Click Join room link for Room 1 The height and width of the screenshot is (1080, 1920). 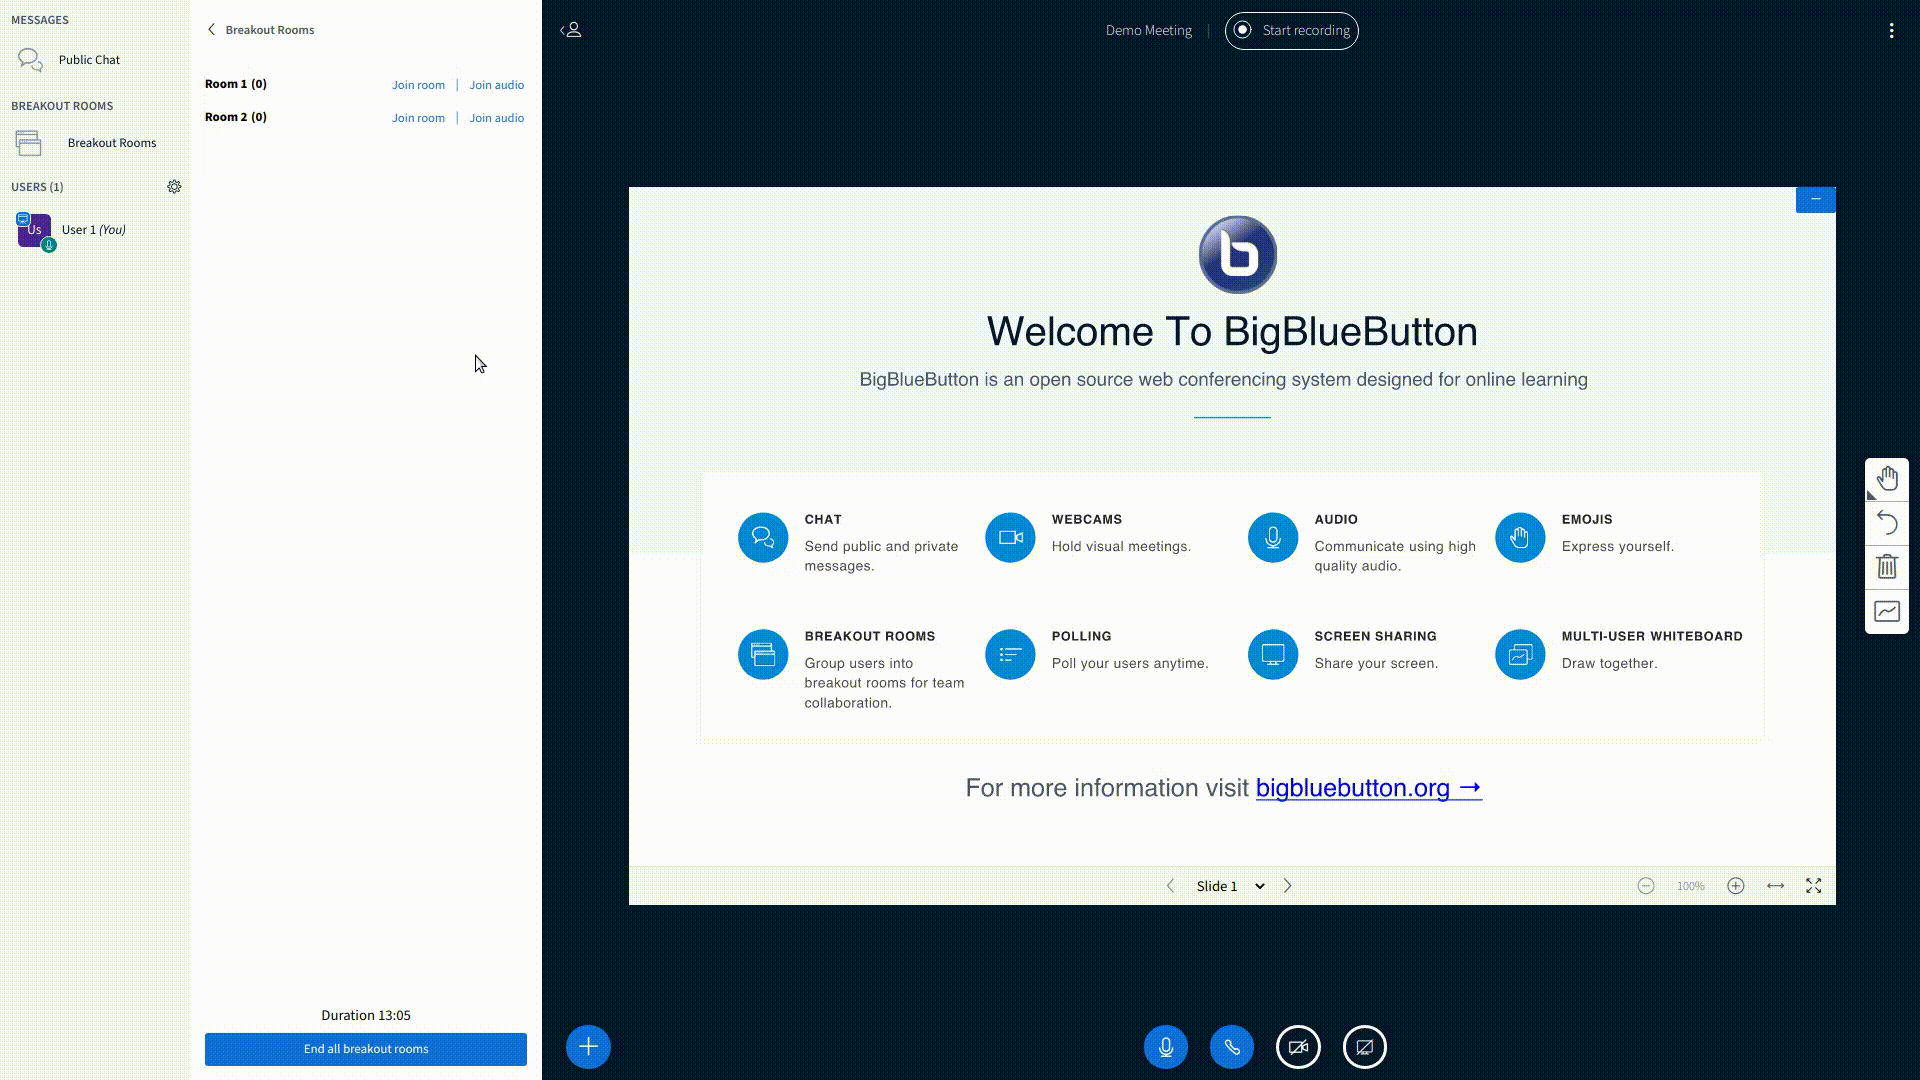(x=418, y=85)
